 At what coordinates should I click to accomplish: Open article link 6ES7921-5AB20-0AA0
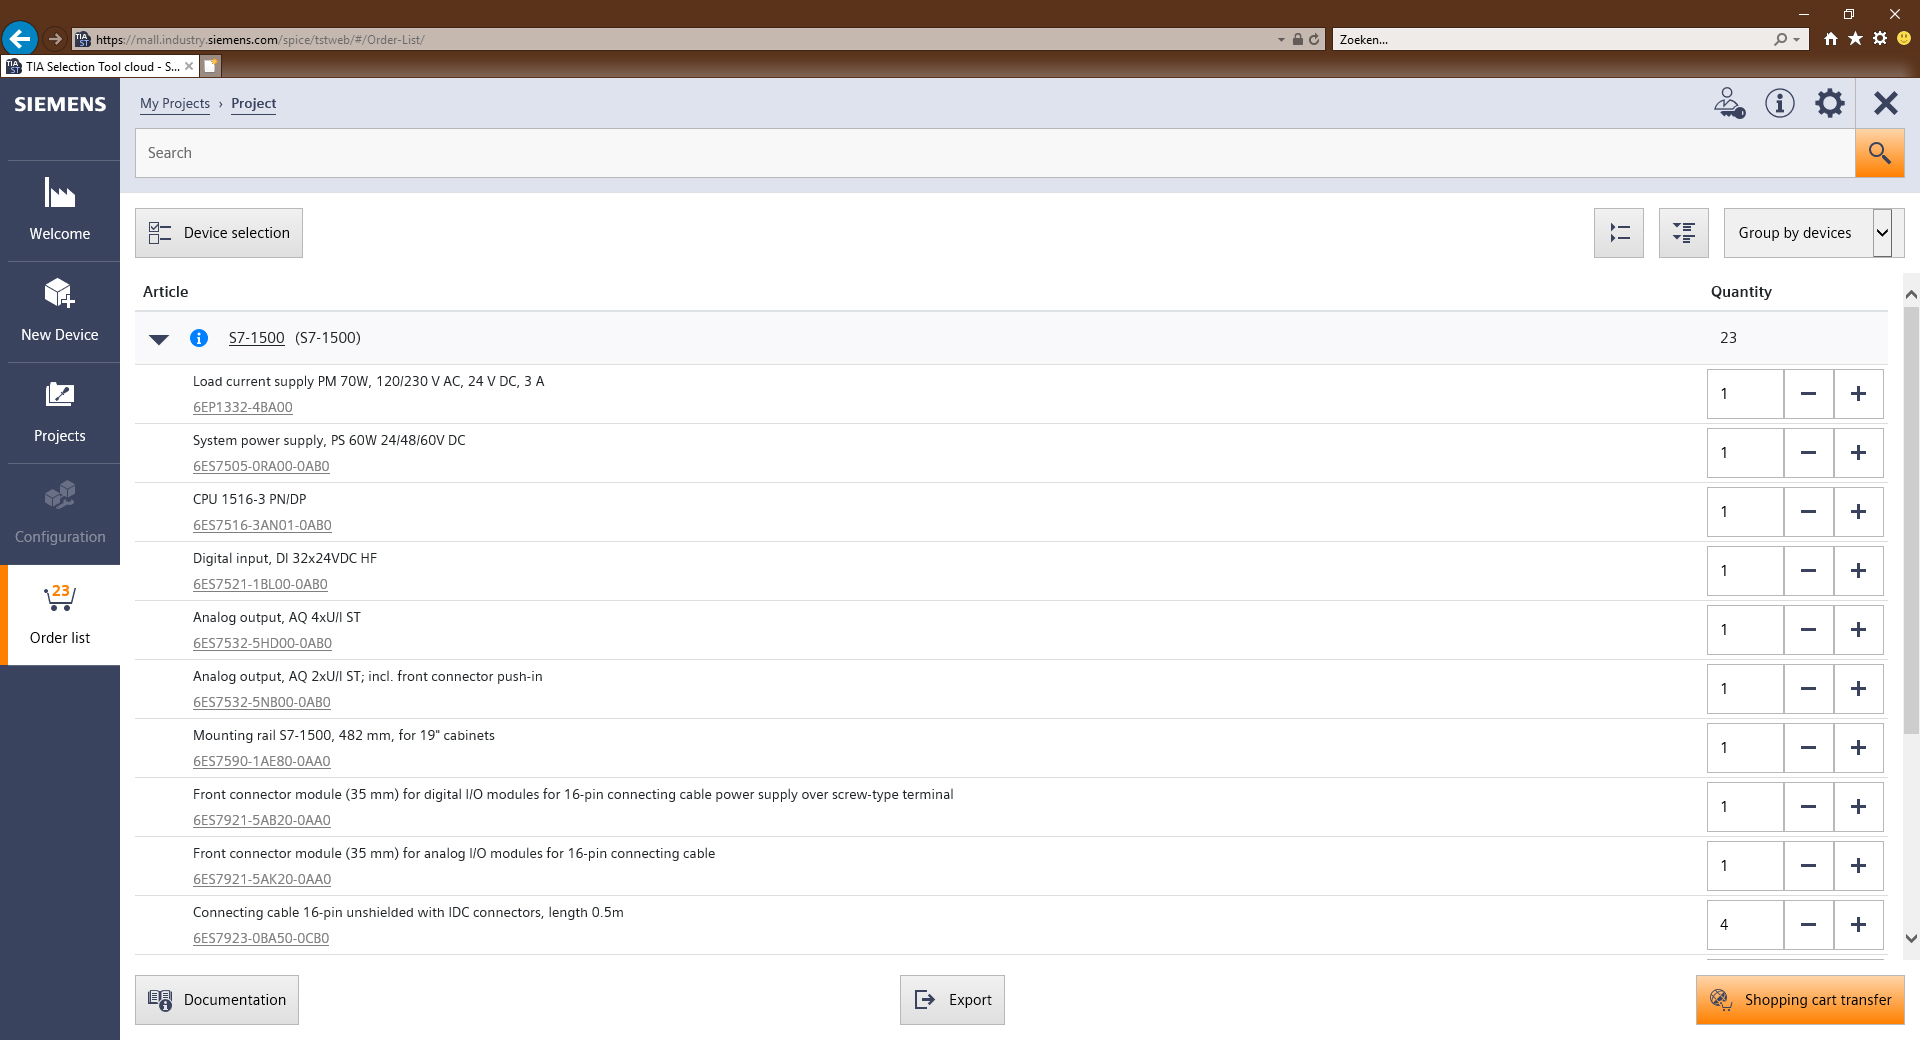(262, 820)
